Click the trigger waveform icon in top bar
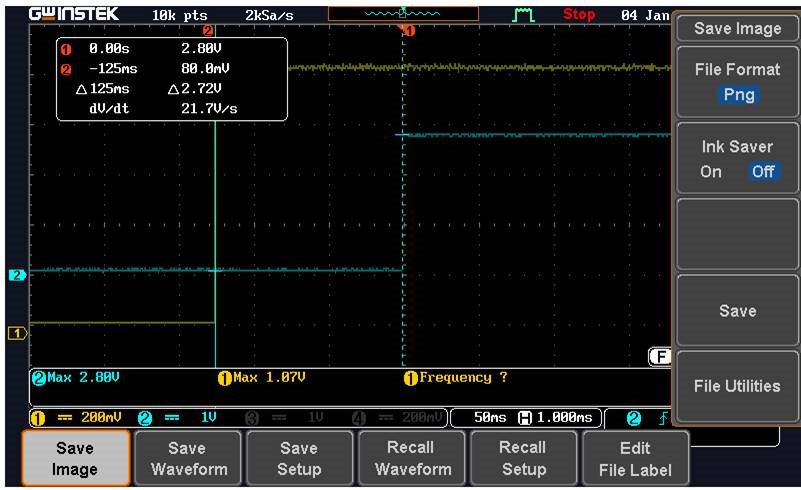This screenshot has height=490, width=801. (x=523, y=15)
